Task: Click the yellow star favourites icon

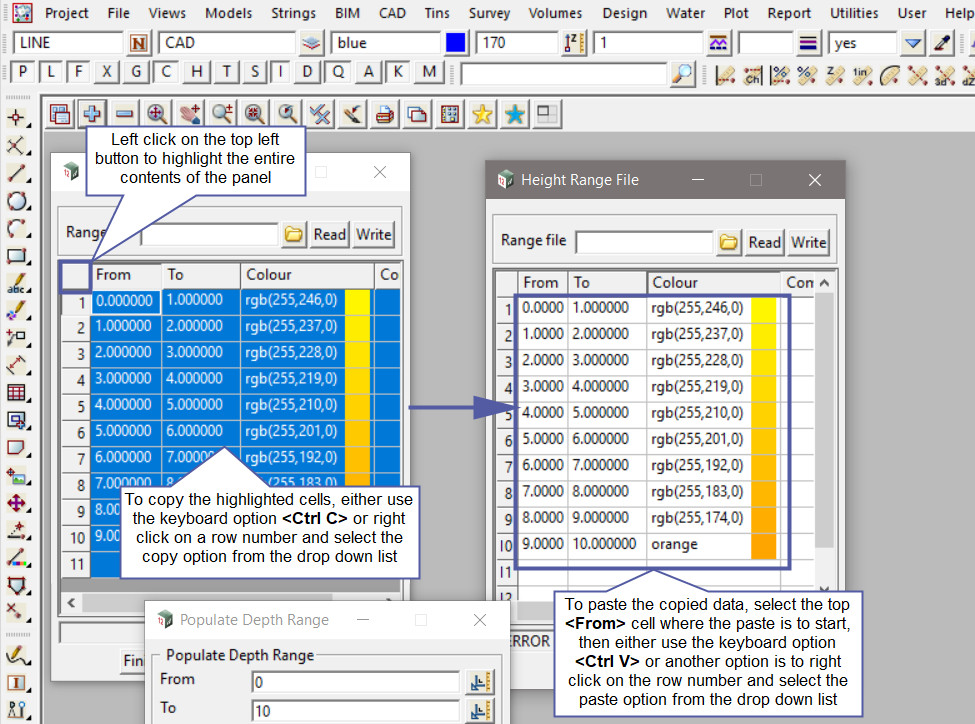Action: 482,114
